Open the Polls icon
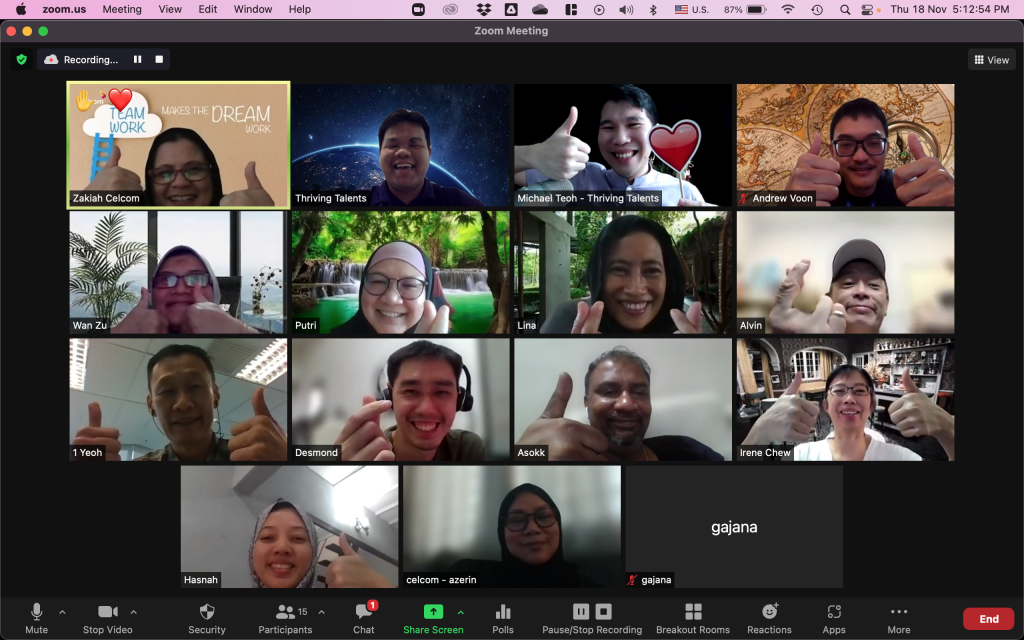Viewport: 1024px width, 640px height. pyautogui.click(x=503, y=612)
